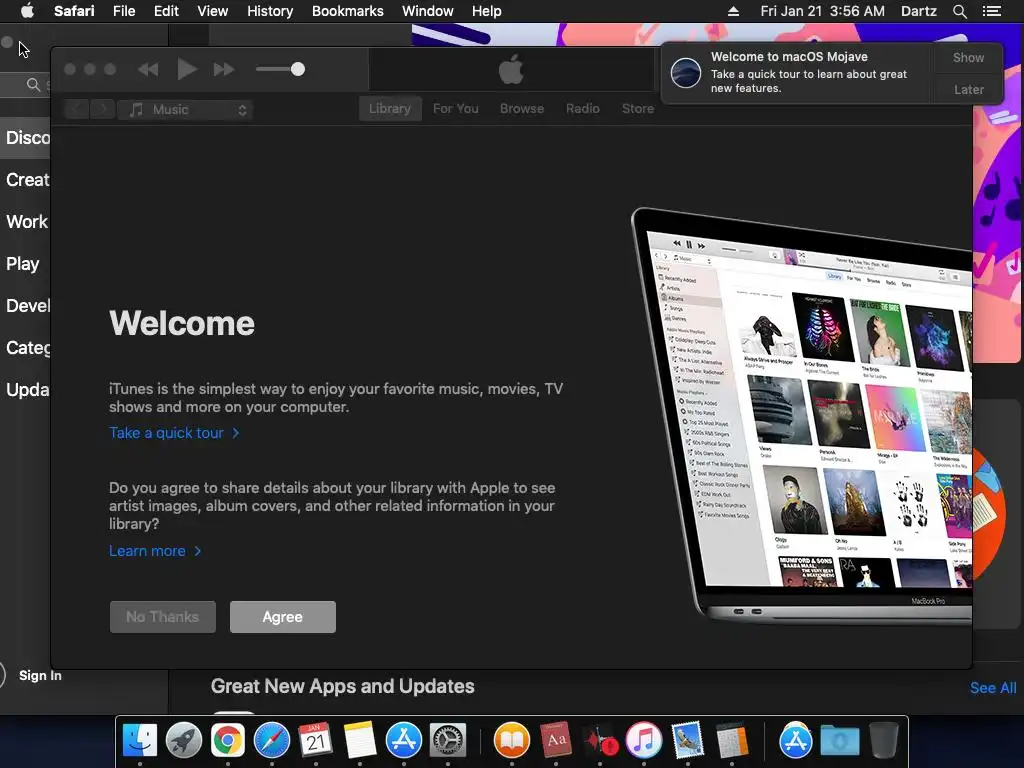Click the No Thanks button
The width and height of the screenshot is (1024, 768).
[163, 617]
